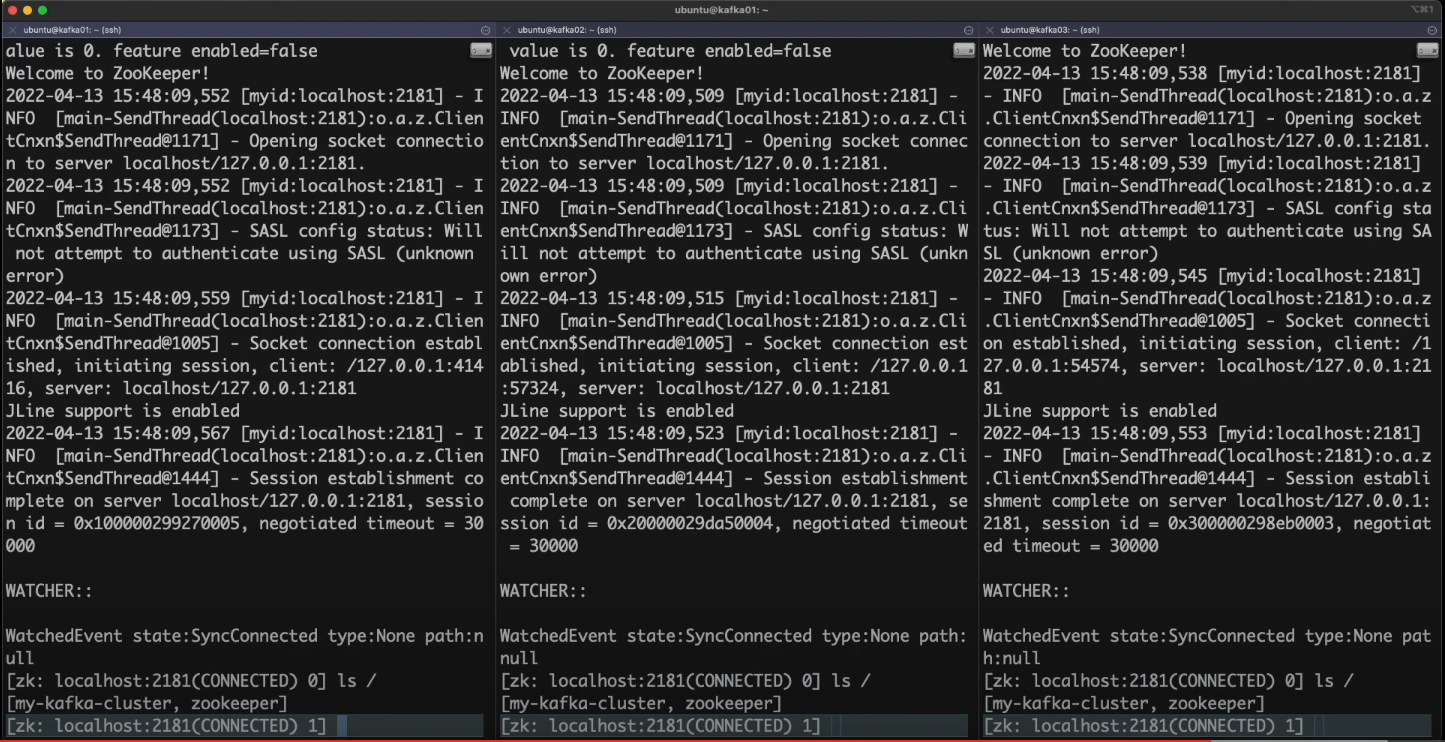The image size is (1445, 742).
Task: Open the pane options menu icon for kafka02
Action: (x=968, y=31)
